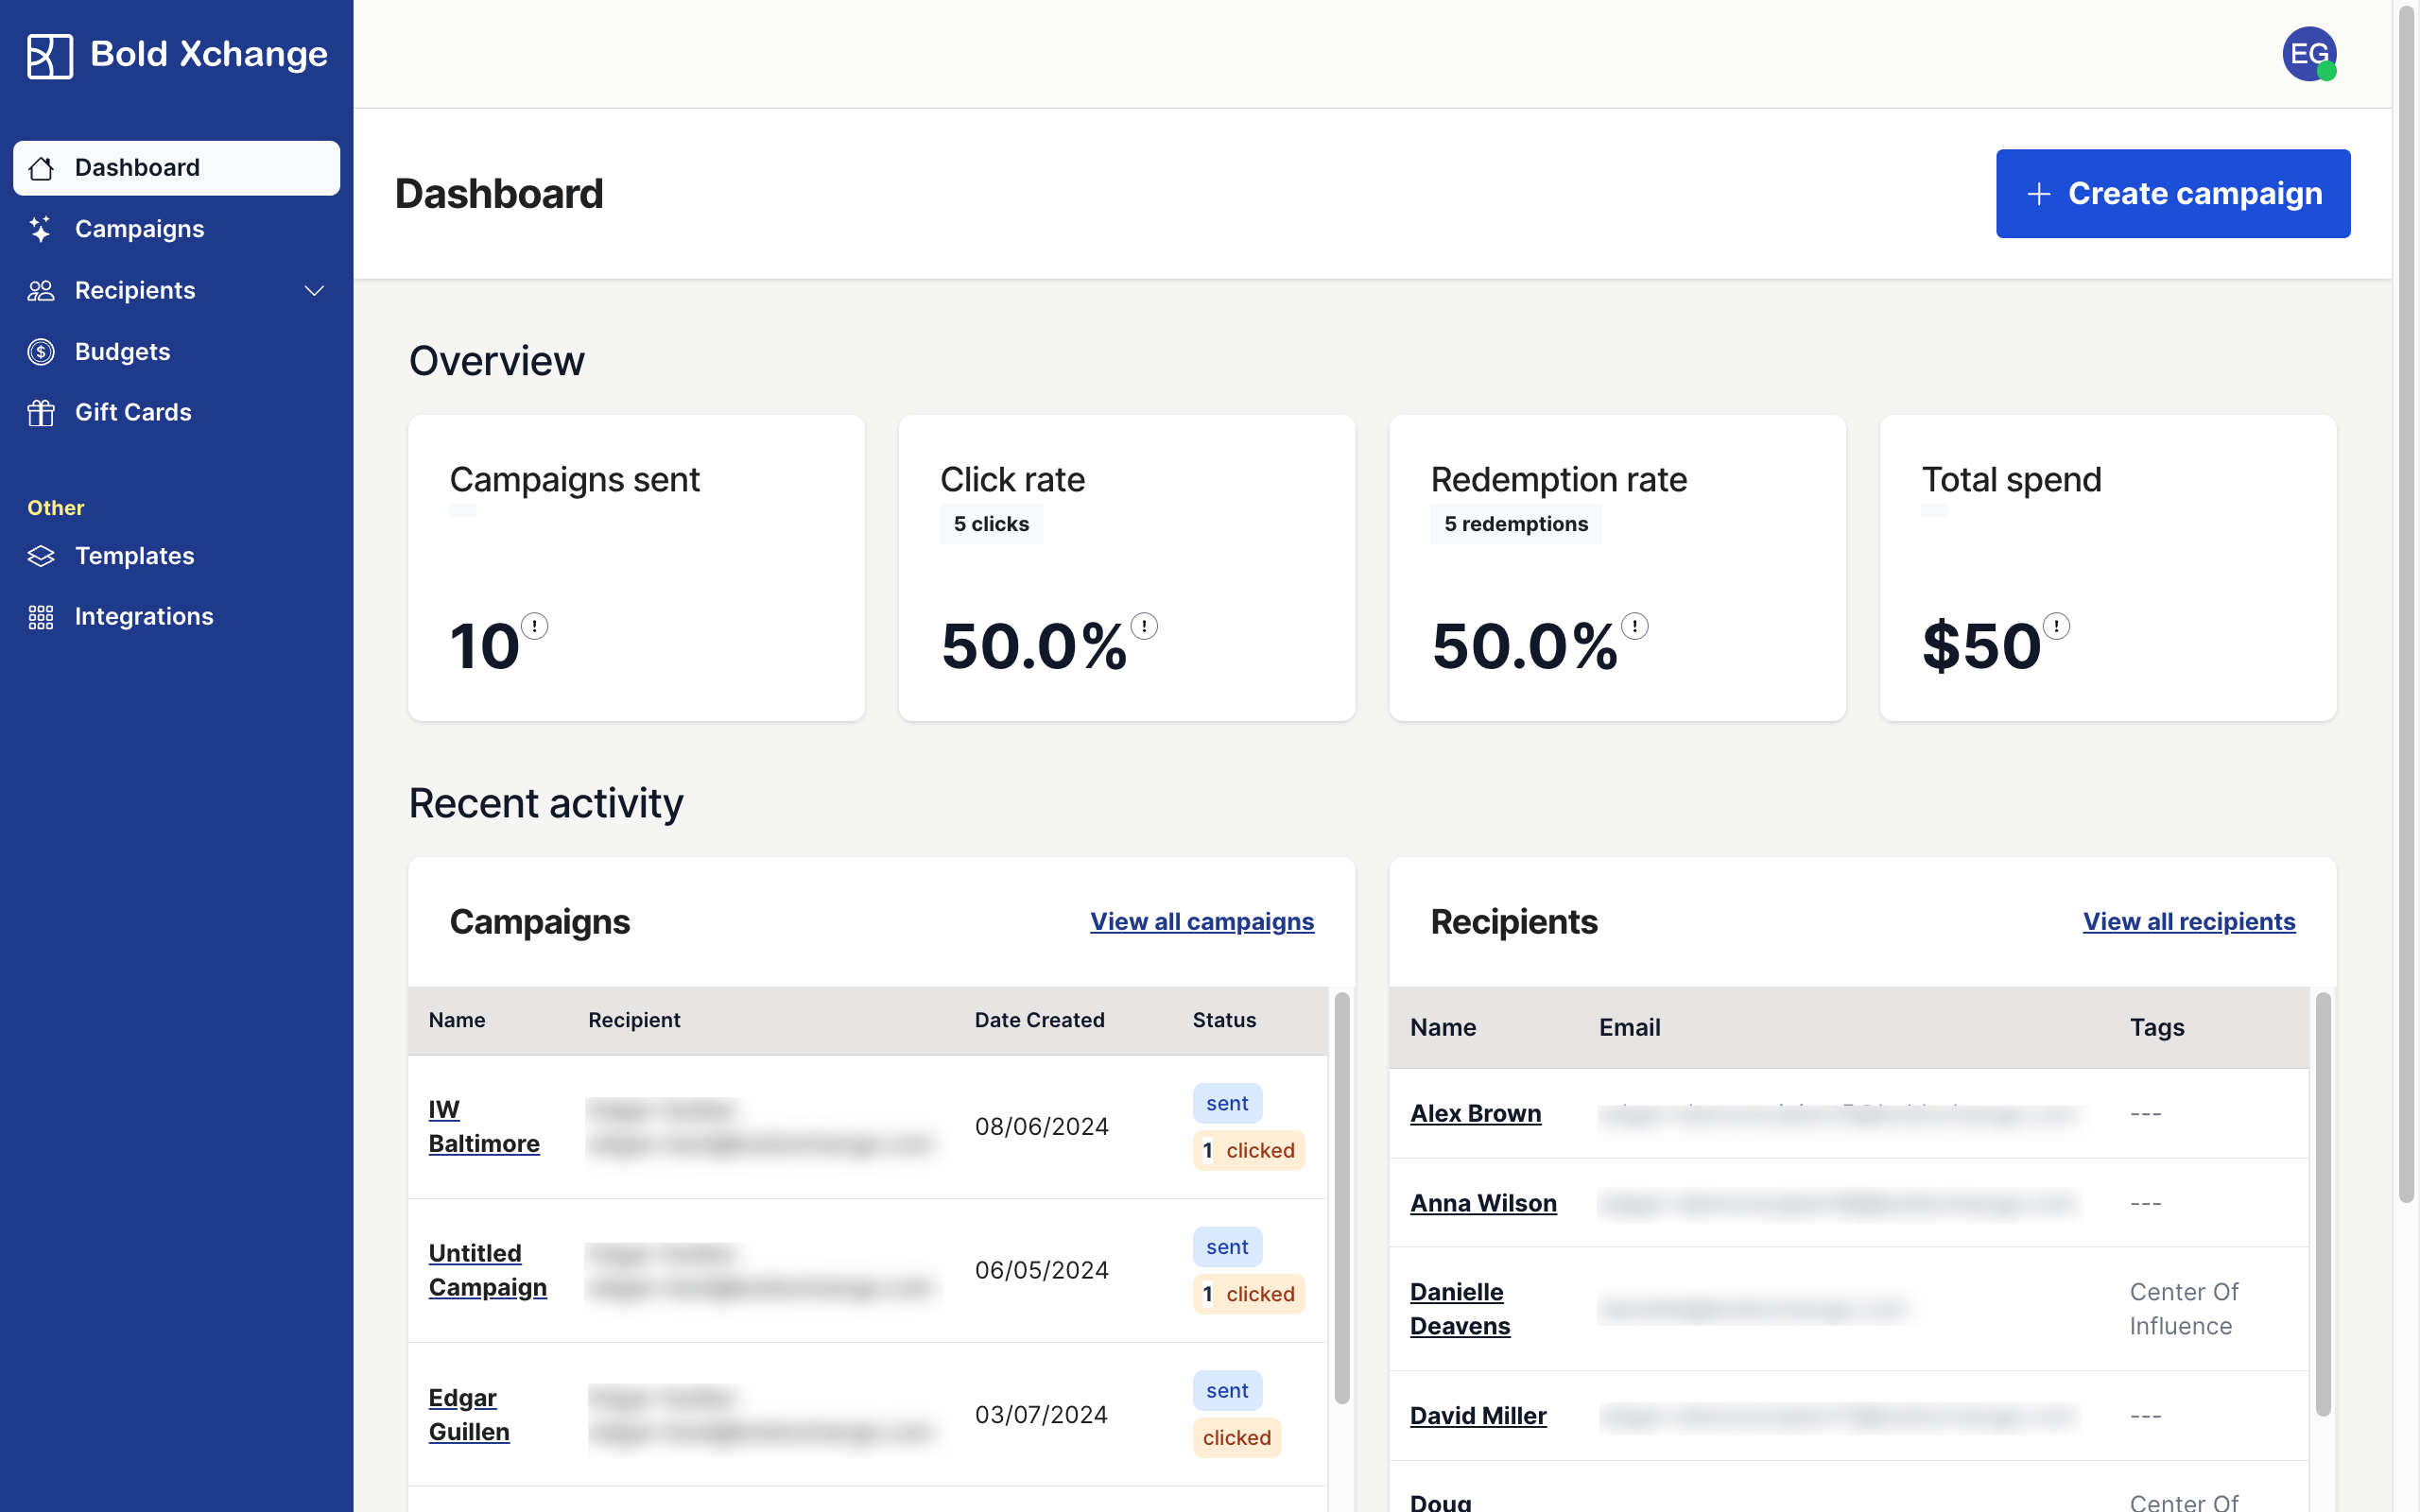This screenshot has width=2420, height=1512.
Task: Open the EG user avatar menu
Action: coord(2308,54)
